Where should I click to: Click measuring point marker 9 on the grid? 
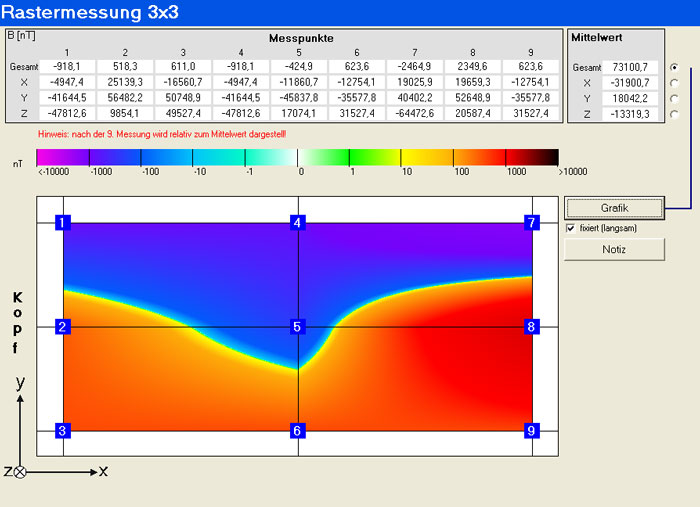[533, 431]
